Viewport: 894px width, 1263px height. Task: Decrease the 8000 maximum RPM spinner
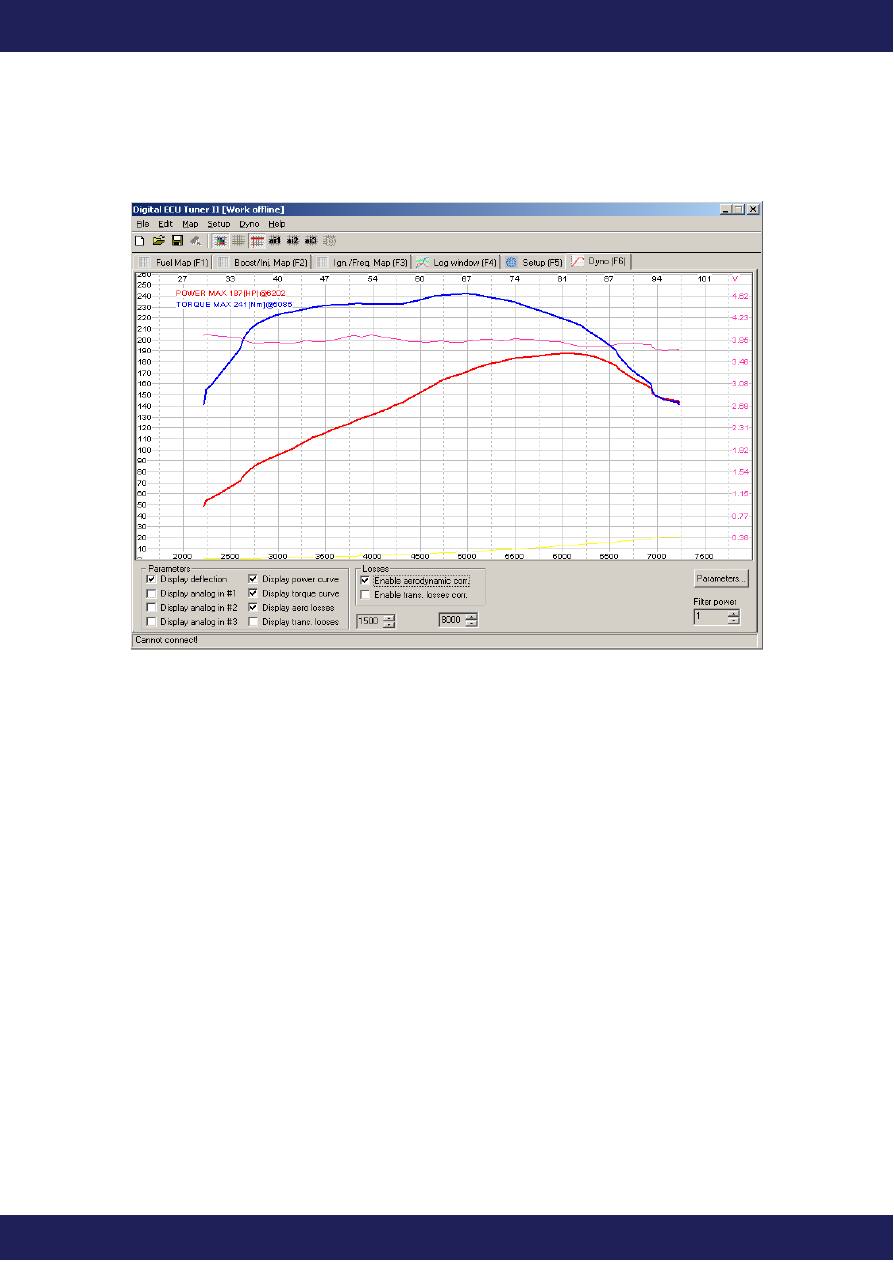tap(471, 624)
